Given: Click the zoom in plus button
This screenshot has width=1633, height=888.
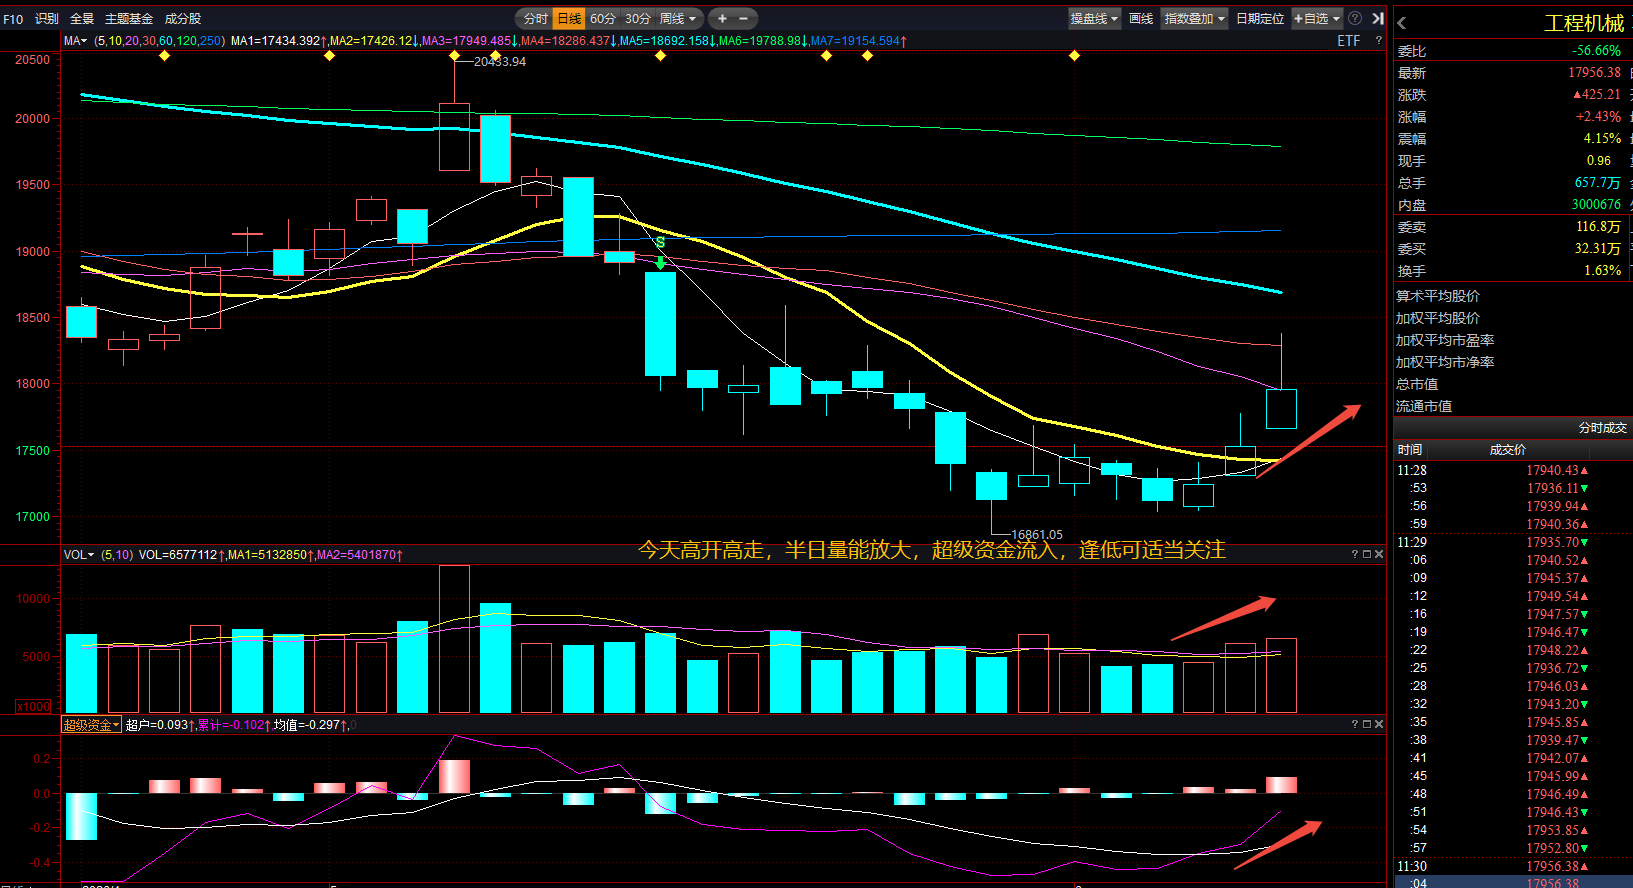Looking at the screenshot, I should tap(722, 18).
